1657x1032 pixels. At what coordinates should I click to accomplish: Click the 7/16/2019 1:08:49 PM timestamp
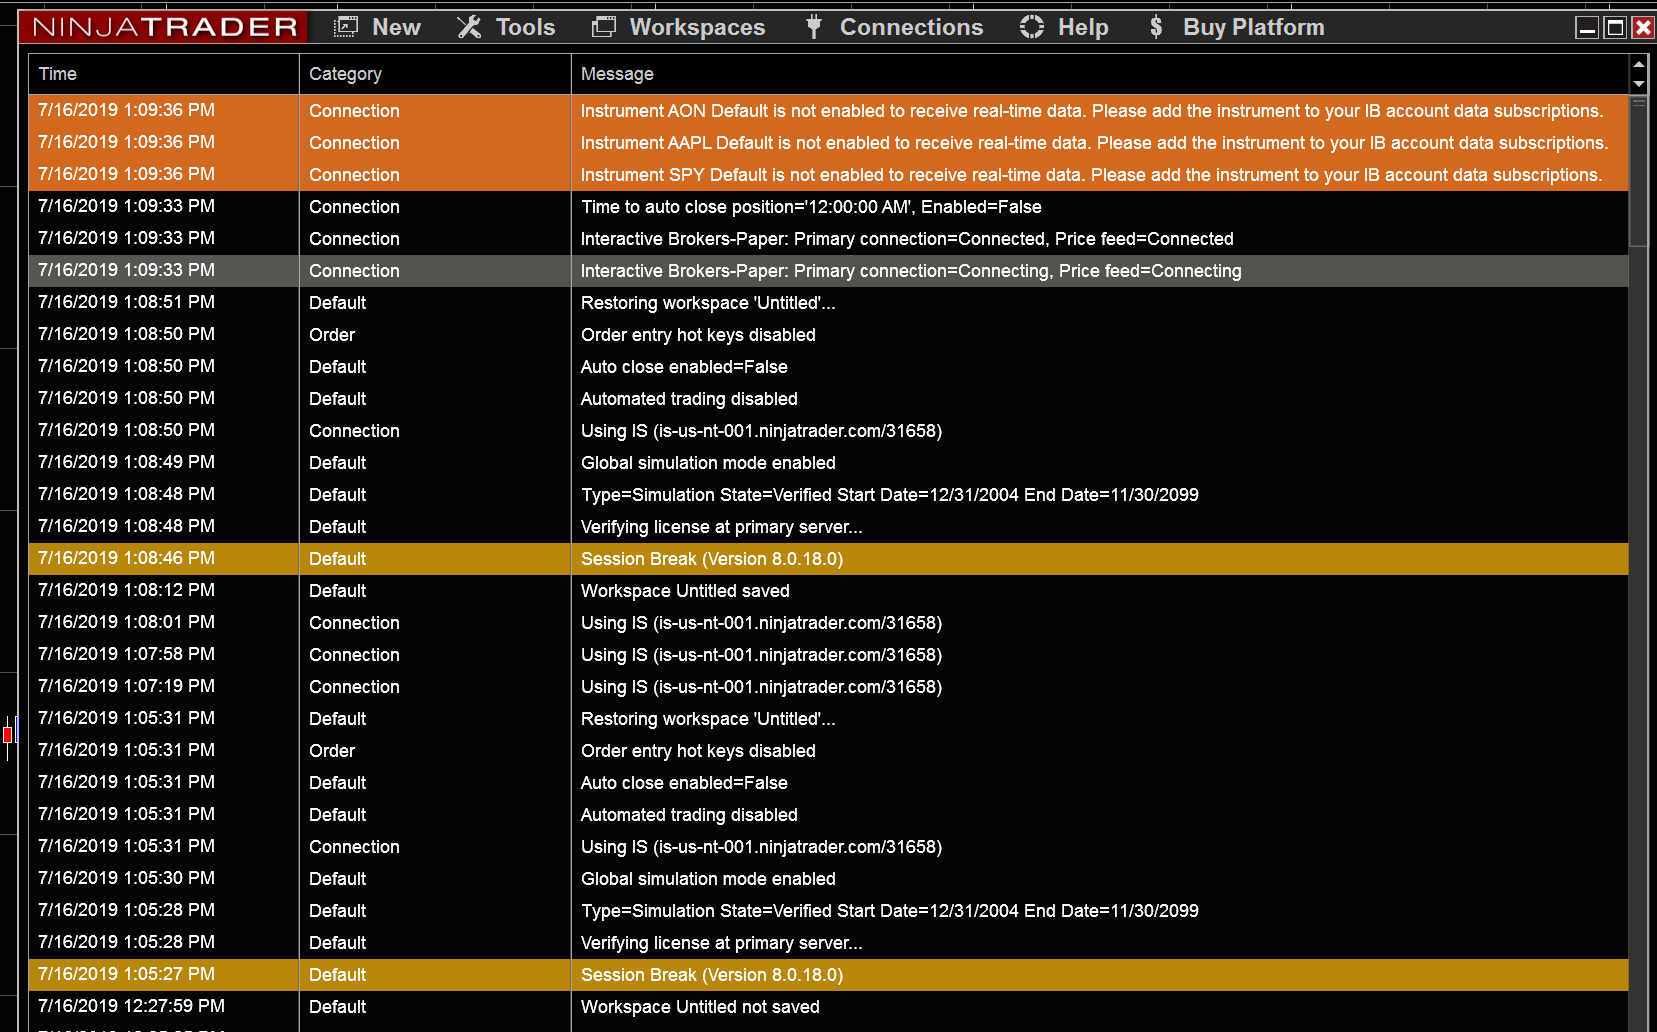click(x=126, y=462)
